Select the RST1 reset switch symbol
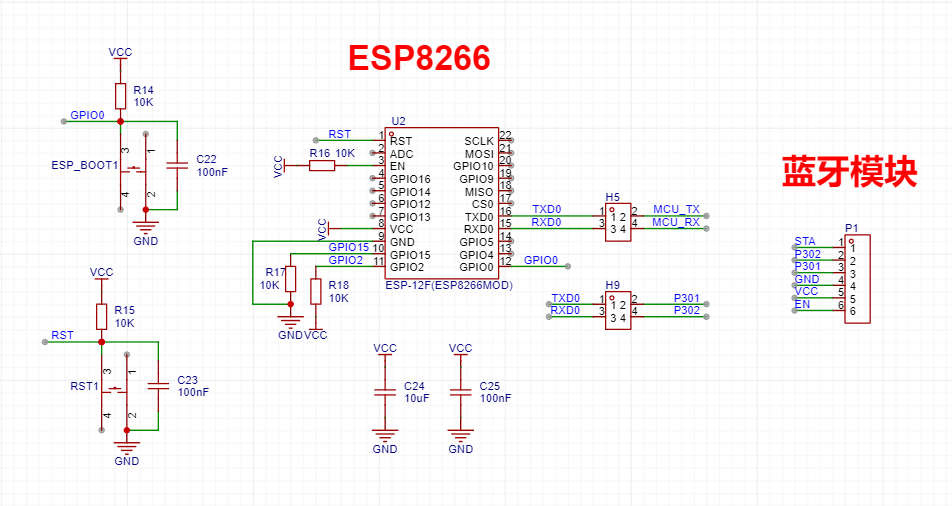952x506 pixels. pyautogui.click(x=116, y=387)
